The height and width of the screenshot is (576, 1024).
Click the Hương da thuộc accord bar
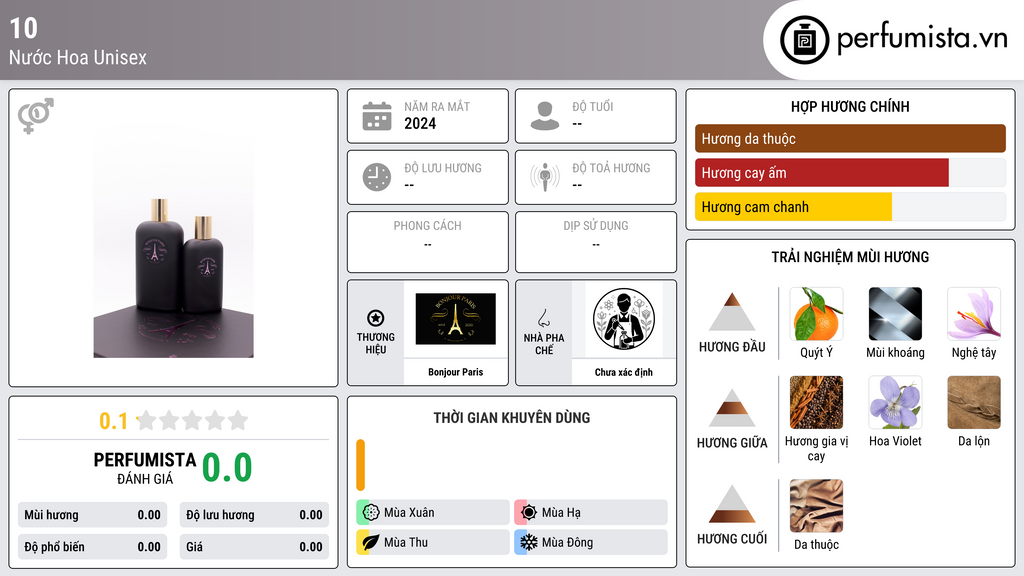(x=850, y=138)
